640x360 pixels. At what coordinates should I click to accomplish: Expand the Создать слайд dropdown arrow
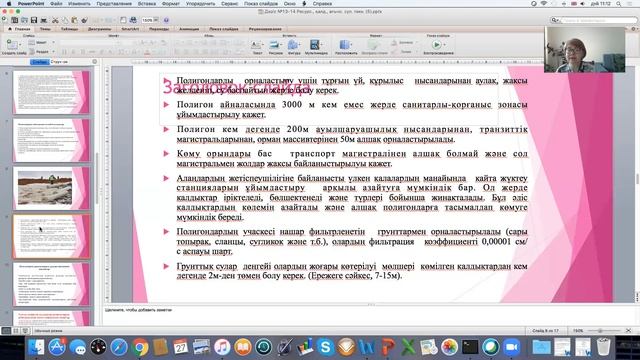point(20,44)
